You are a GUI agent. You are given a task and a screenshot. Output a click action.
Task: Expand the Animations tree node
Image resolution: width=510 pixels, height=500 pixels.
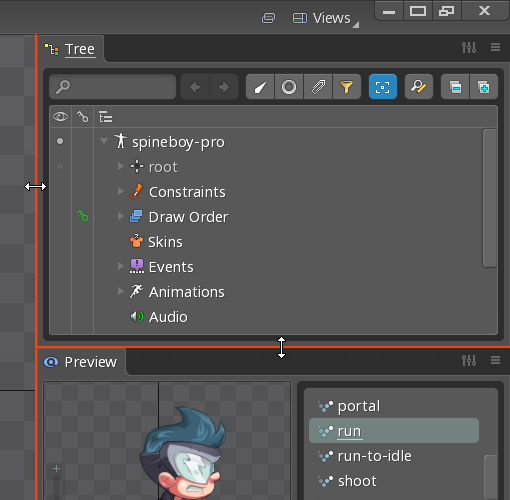point(121,291)
